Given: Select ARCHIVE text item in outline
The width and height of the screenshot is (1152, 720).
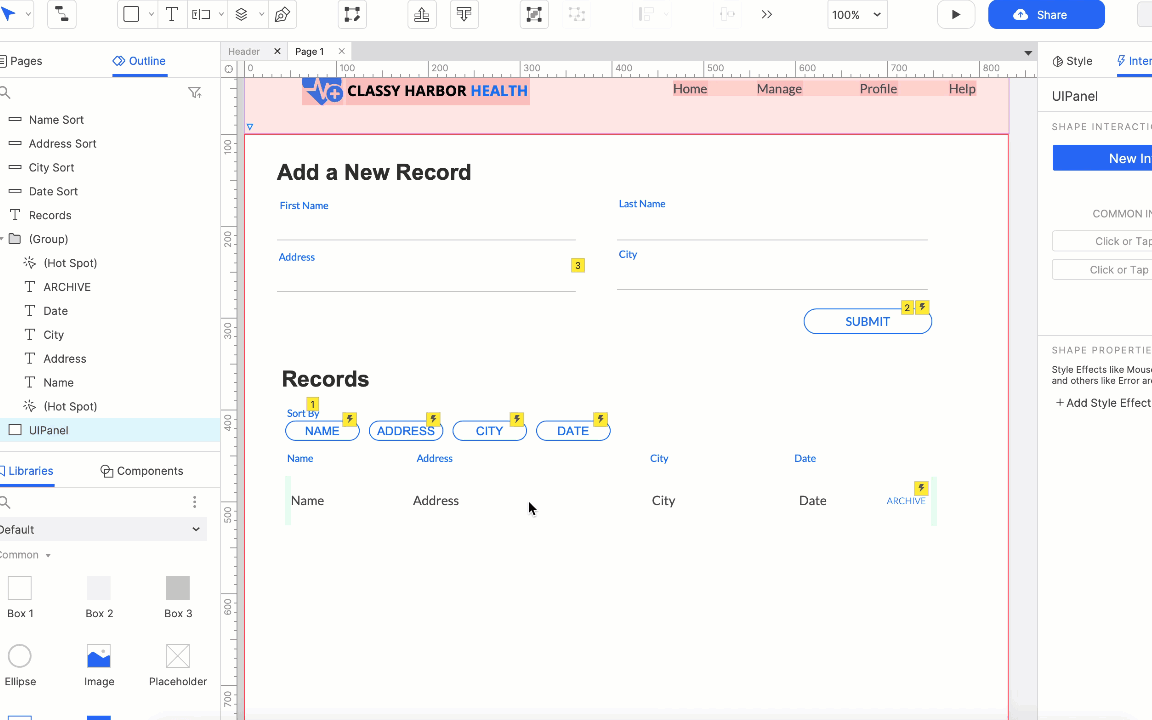Looking at the screenshot, I should click(x=67, y=287).
